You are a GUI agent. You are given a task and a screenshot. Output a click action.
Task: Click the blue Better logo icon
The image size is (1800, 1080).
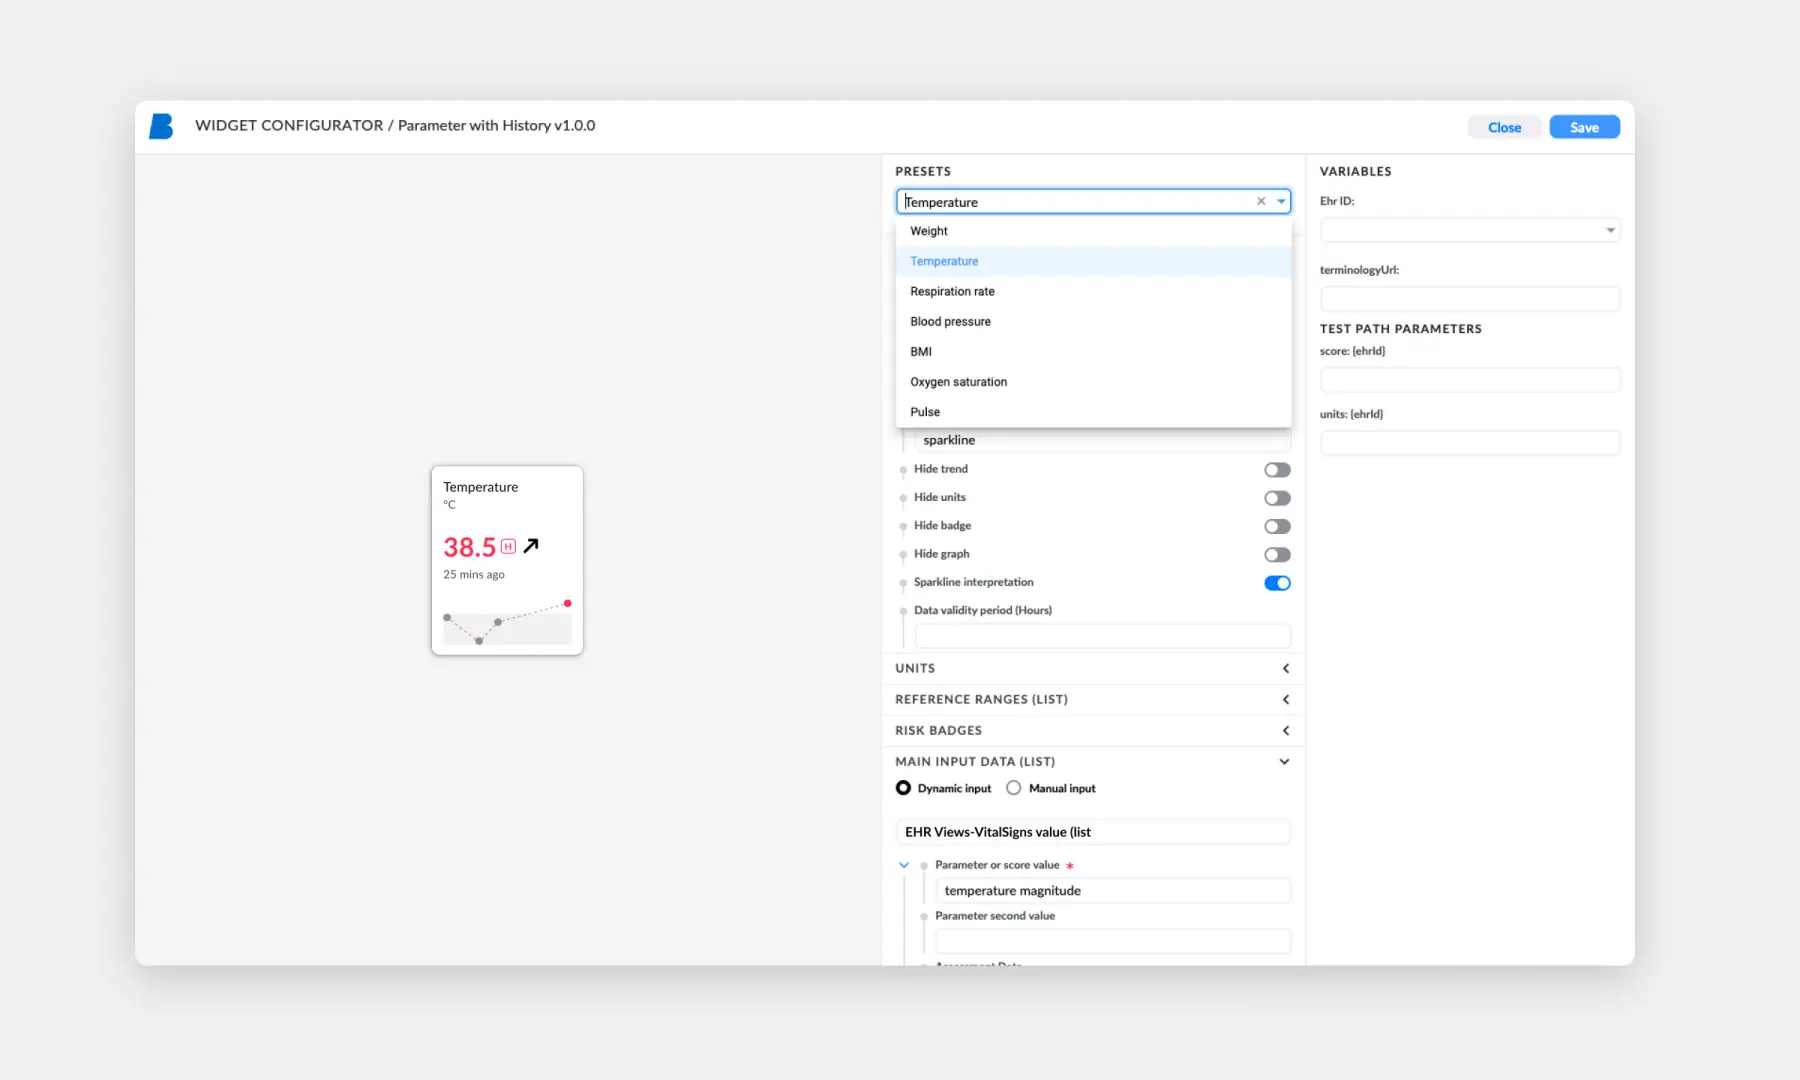(161, 126)
